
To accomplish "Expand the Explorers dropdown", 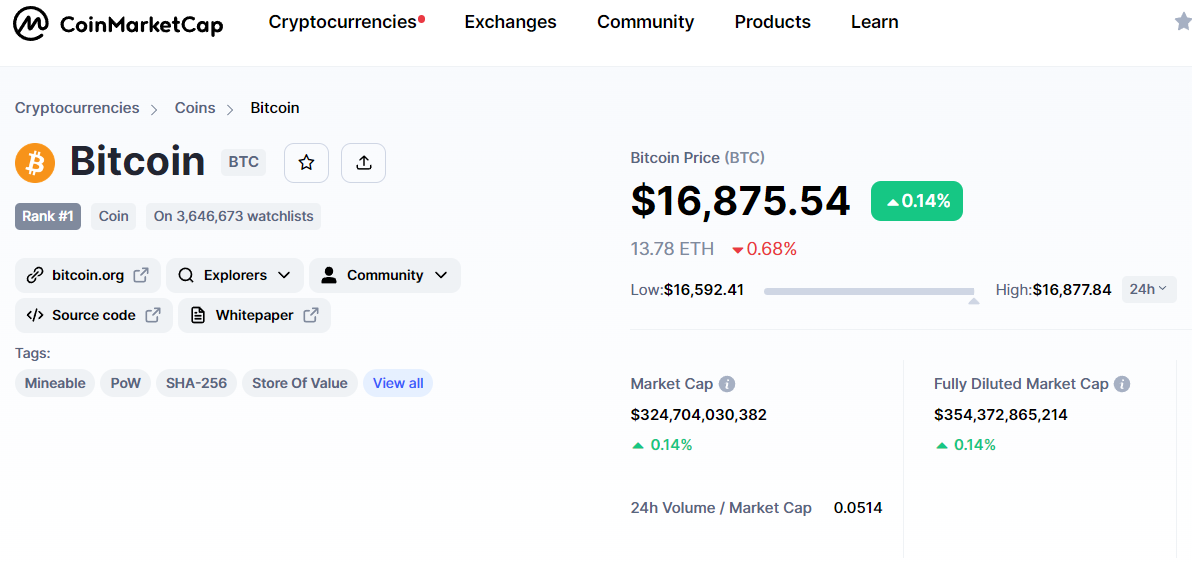I will [x=235, y=275].
